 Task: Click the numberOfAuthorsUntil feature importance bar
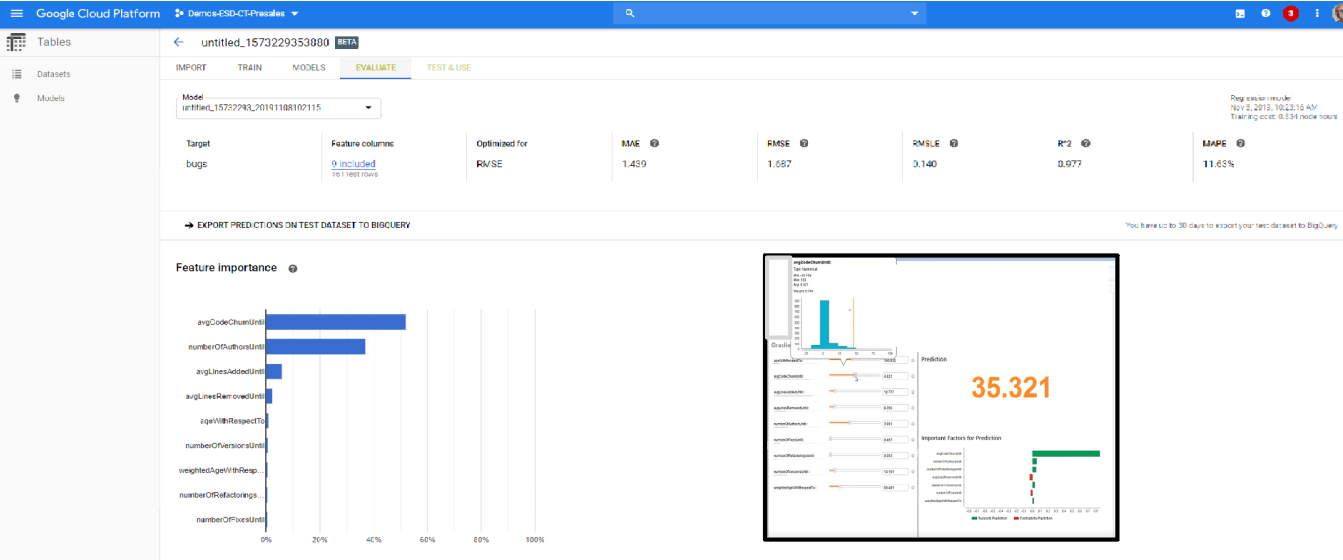click(x=316, y=346)
